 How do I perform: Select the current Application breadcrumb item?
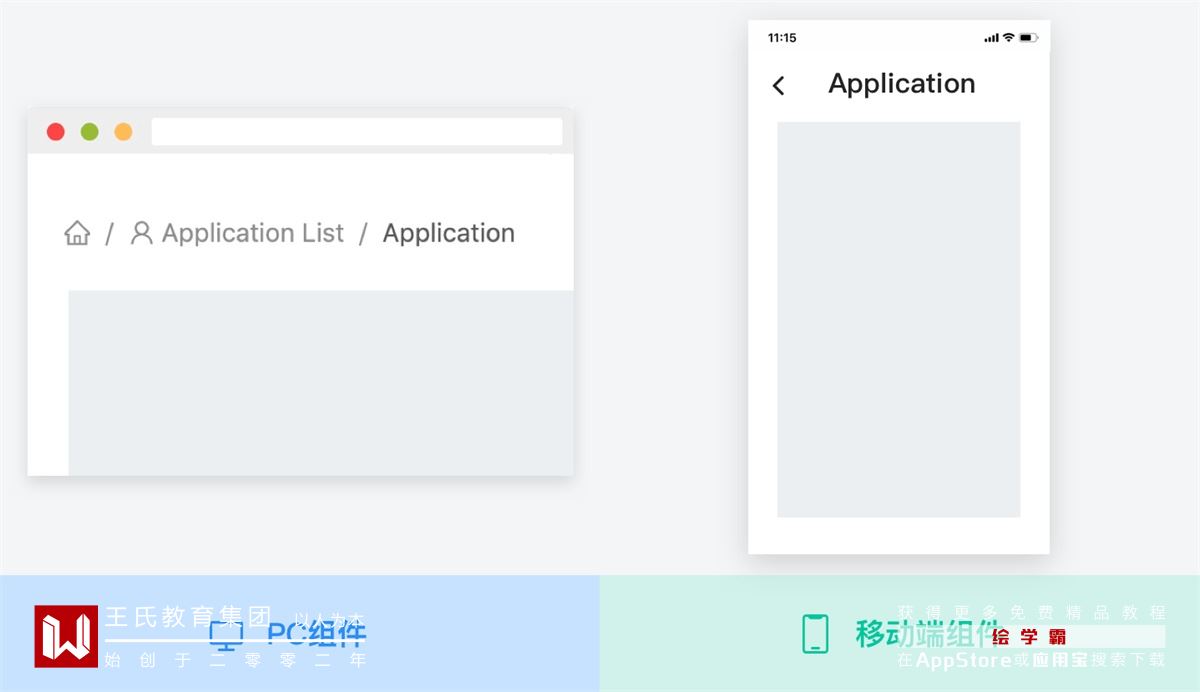point(448,233)
